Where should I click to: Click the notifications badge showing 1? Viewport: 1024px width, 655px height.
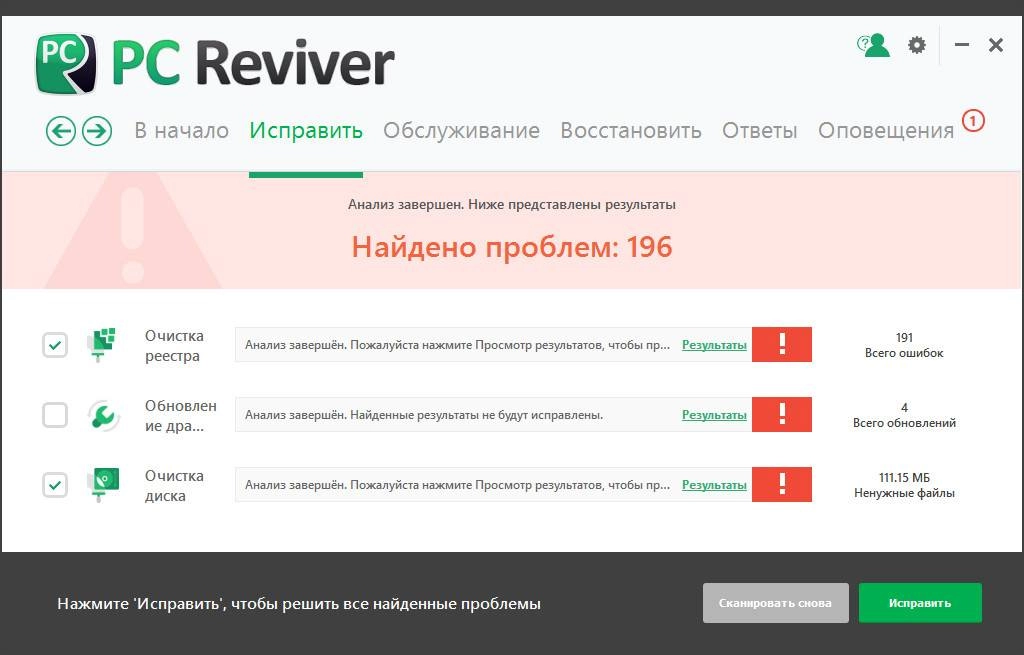973,121
